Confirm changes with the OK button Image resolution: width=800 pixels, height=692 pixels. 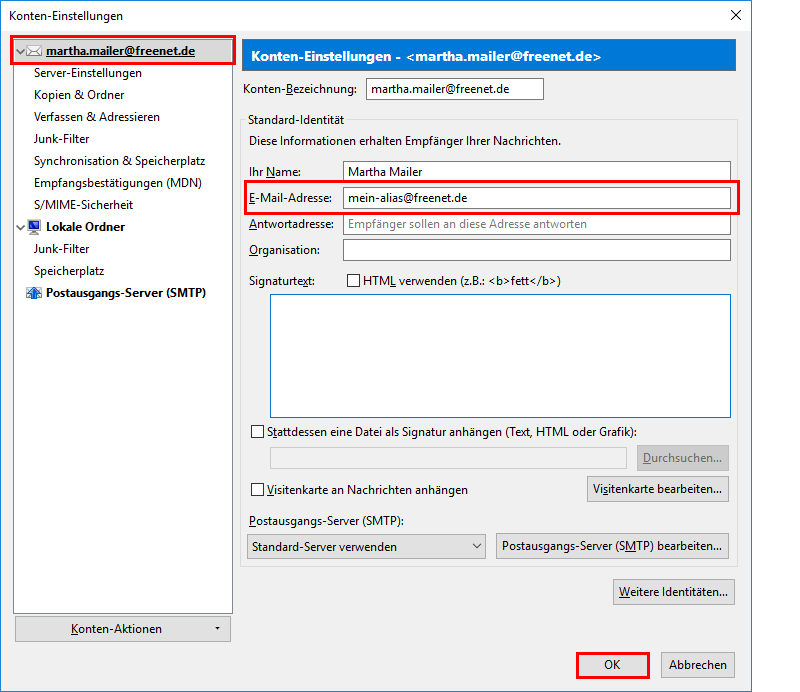(612, 665)
